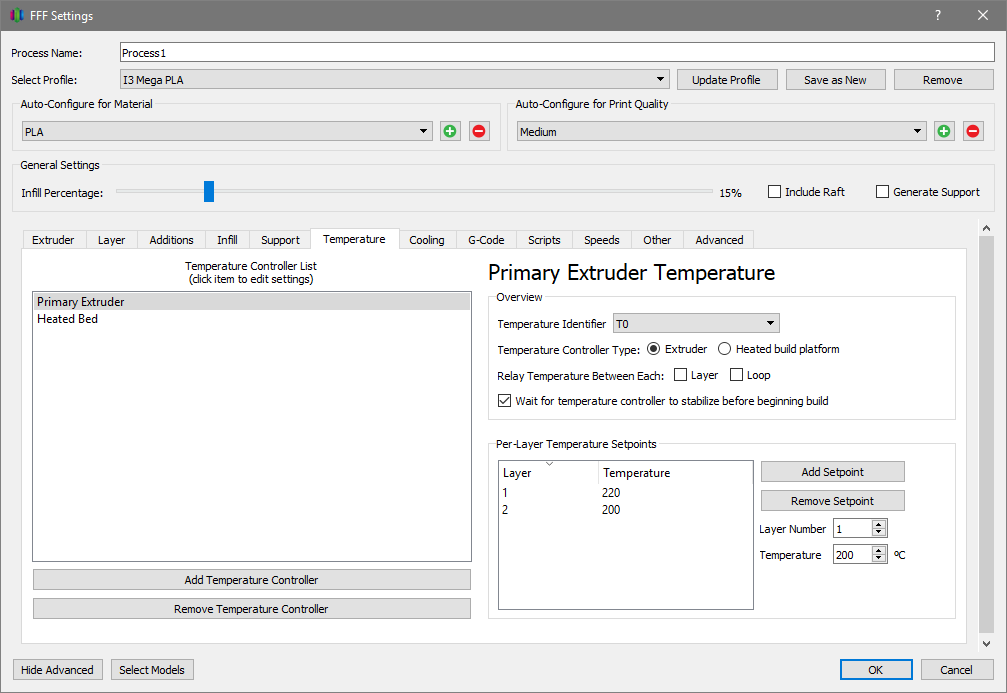The height and width of the screenshot is (693, 1007).
Task: Select the layer 2 setpoint row at 200
Action: 626,509
